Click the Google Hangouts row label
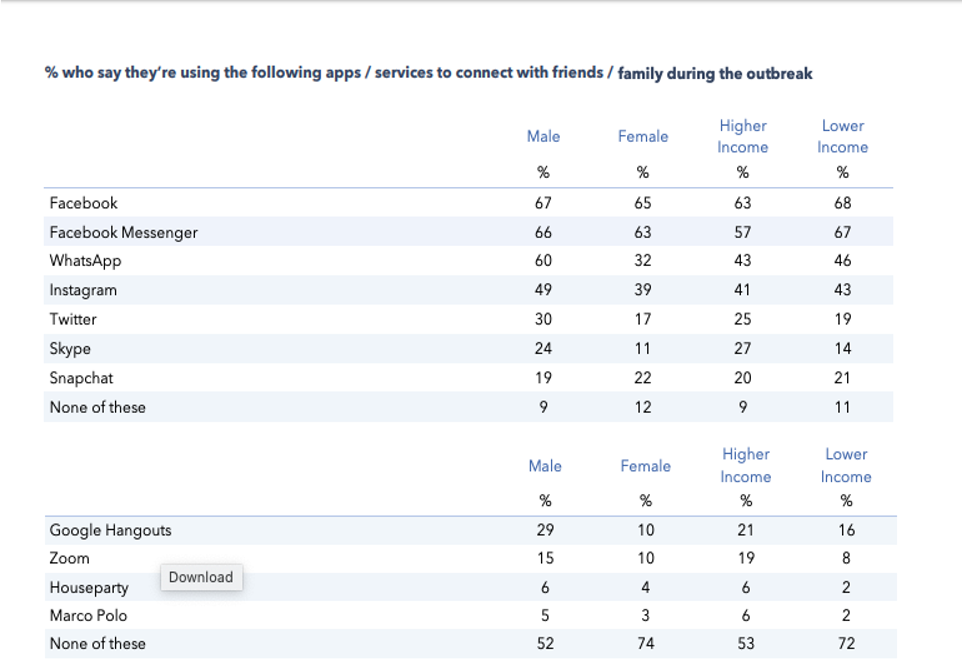 click(x=110, y=530)
